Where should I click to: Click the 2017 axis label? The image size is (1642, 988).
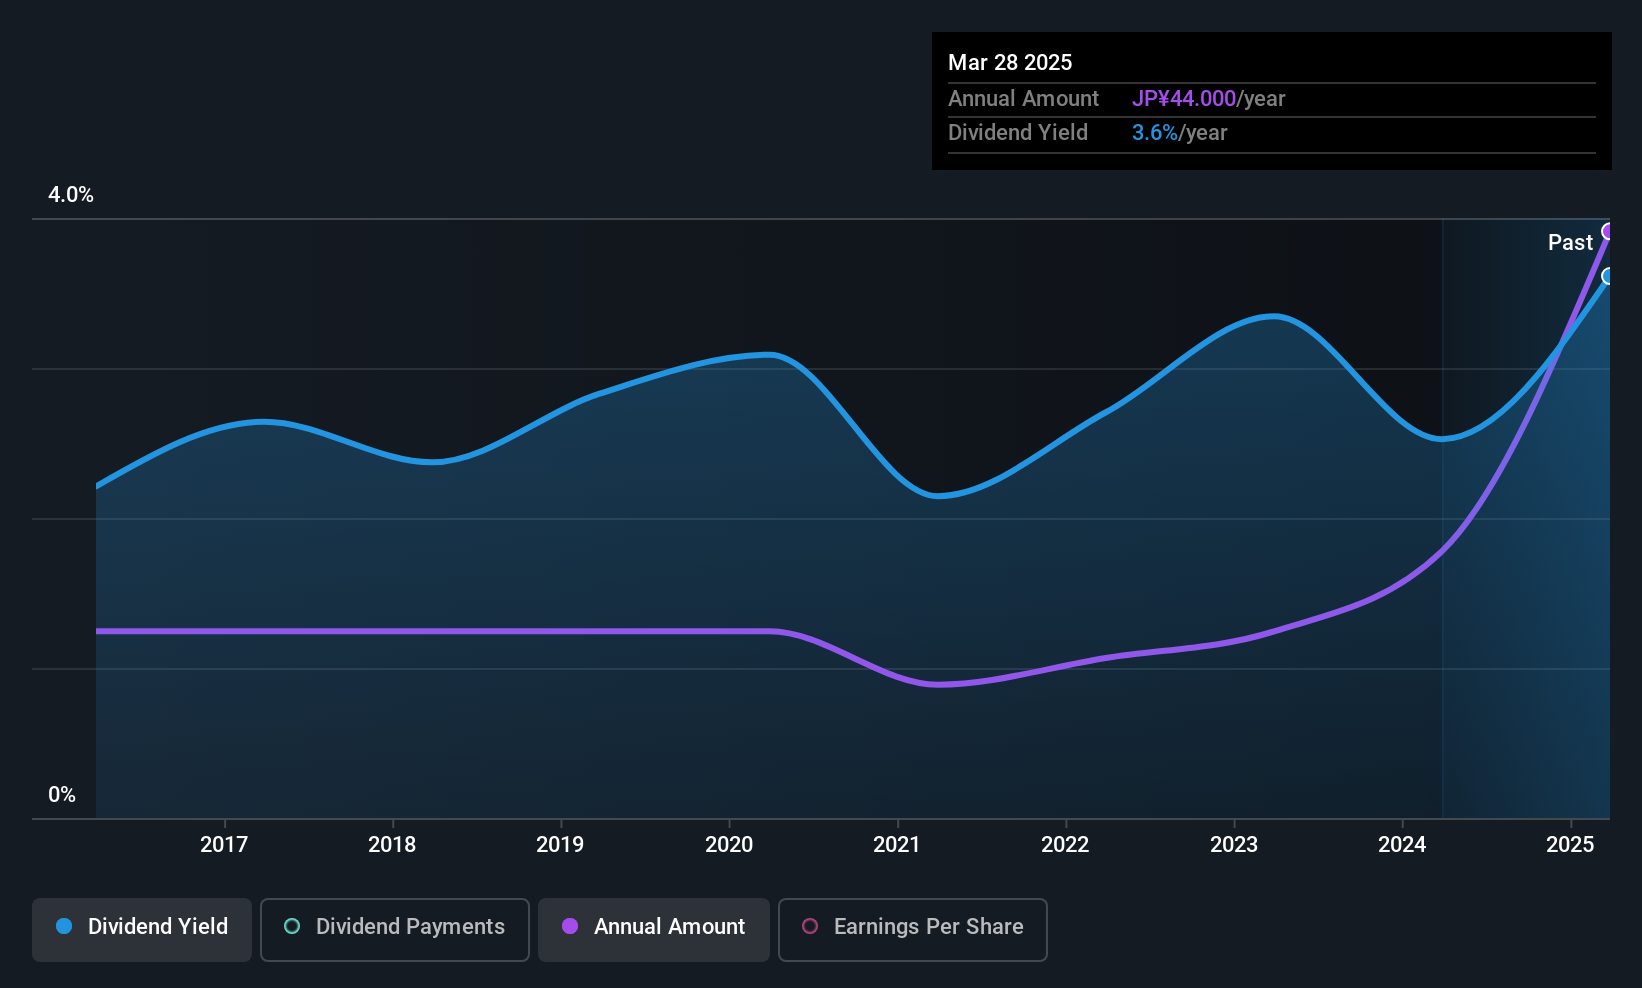(224, 845)
